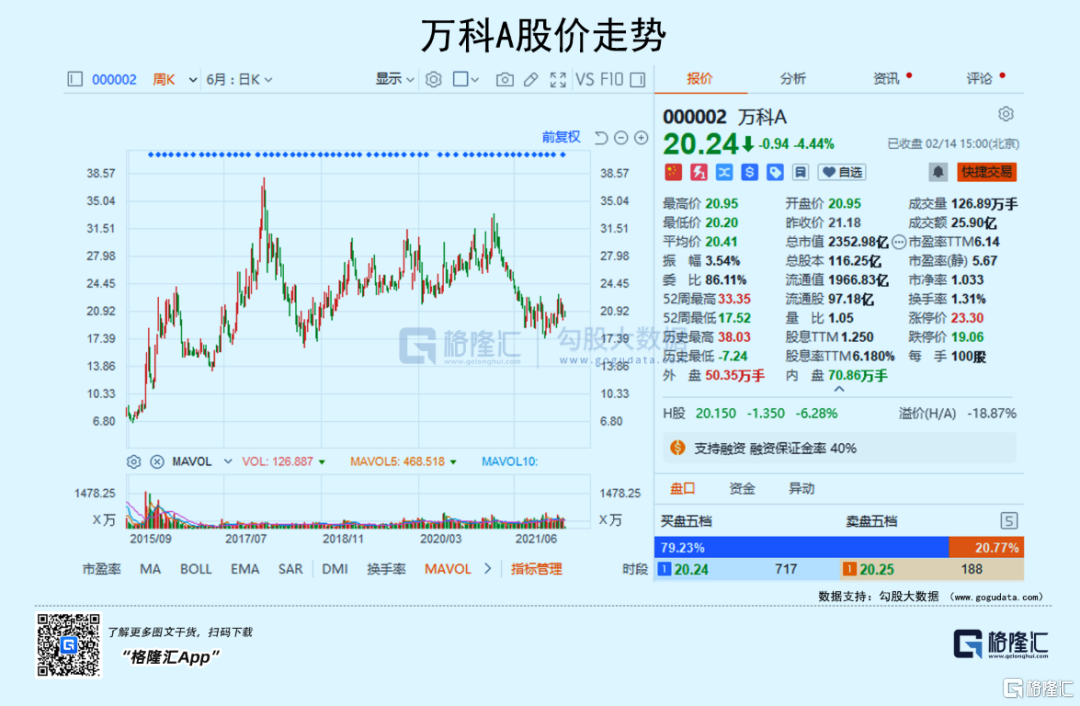1080x706 pixels.
Task: Click ask level 1 price 20.25
Action: (876, 570)
